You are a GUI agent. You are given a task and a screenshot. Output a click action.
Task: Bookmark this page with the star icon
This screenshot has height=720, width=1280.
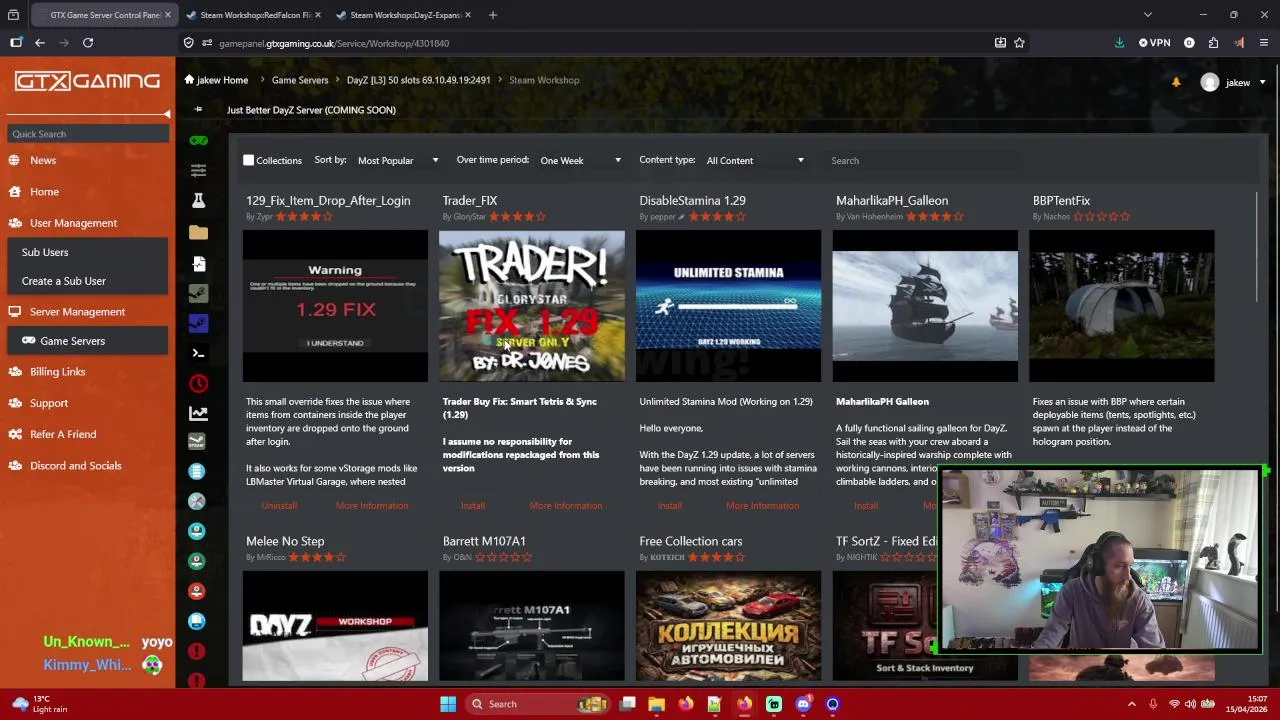1019,43
